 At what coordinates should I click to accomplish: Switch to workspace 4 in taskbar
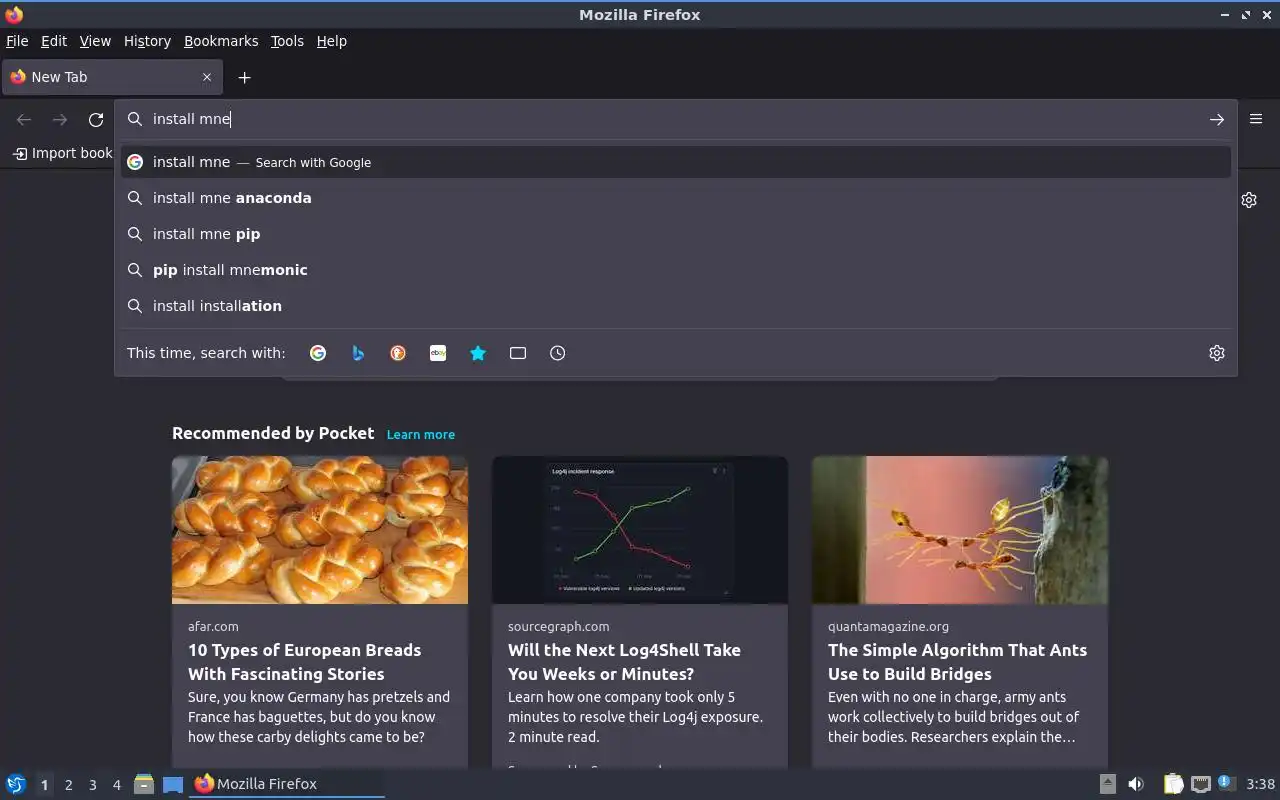pyautogui.click(x=117, y=785)
